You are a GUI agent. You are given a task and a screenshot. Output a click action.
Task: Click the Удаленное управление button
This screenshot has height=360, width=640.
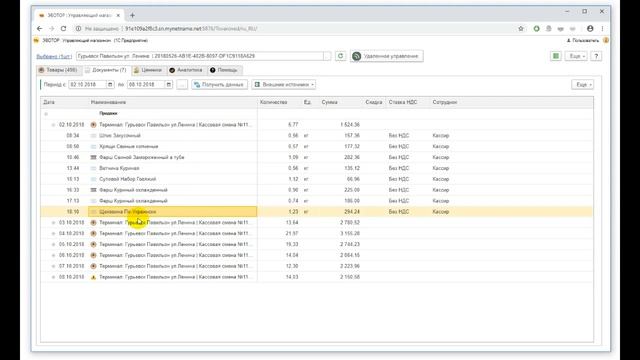pyautogui.click(x=387, y=56)
